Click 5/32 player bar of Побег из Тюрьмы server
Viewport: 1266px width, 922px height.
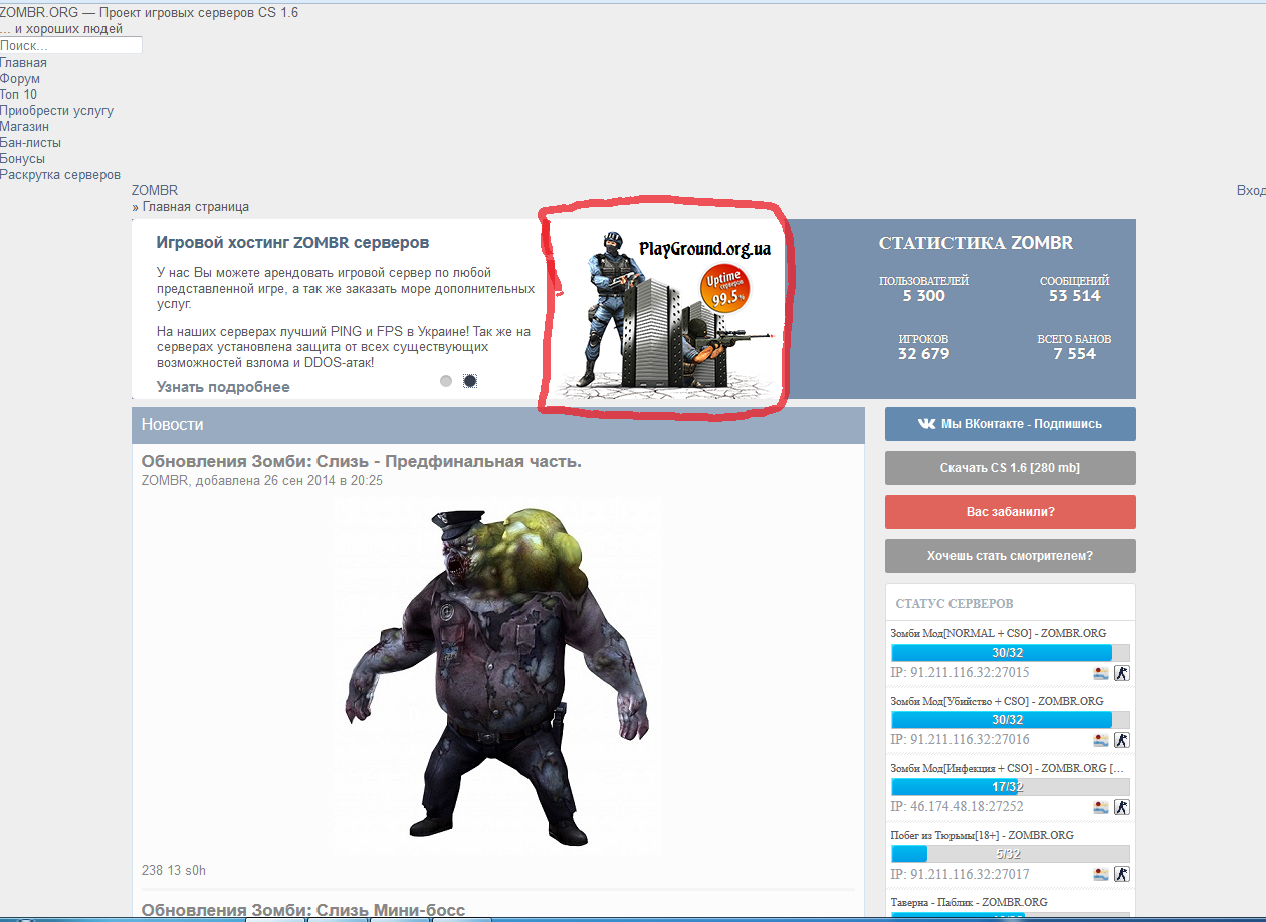[1010, 854]
